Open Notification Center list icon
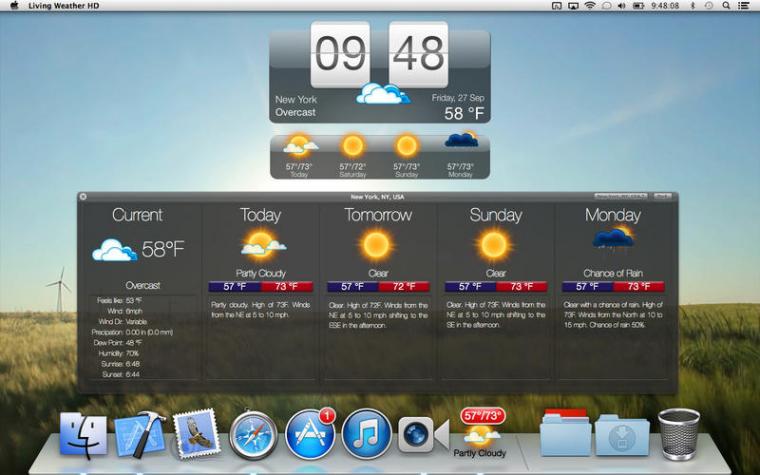 tap(744, 6)
